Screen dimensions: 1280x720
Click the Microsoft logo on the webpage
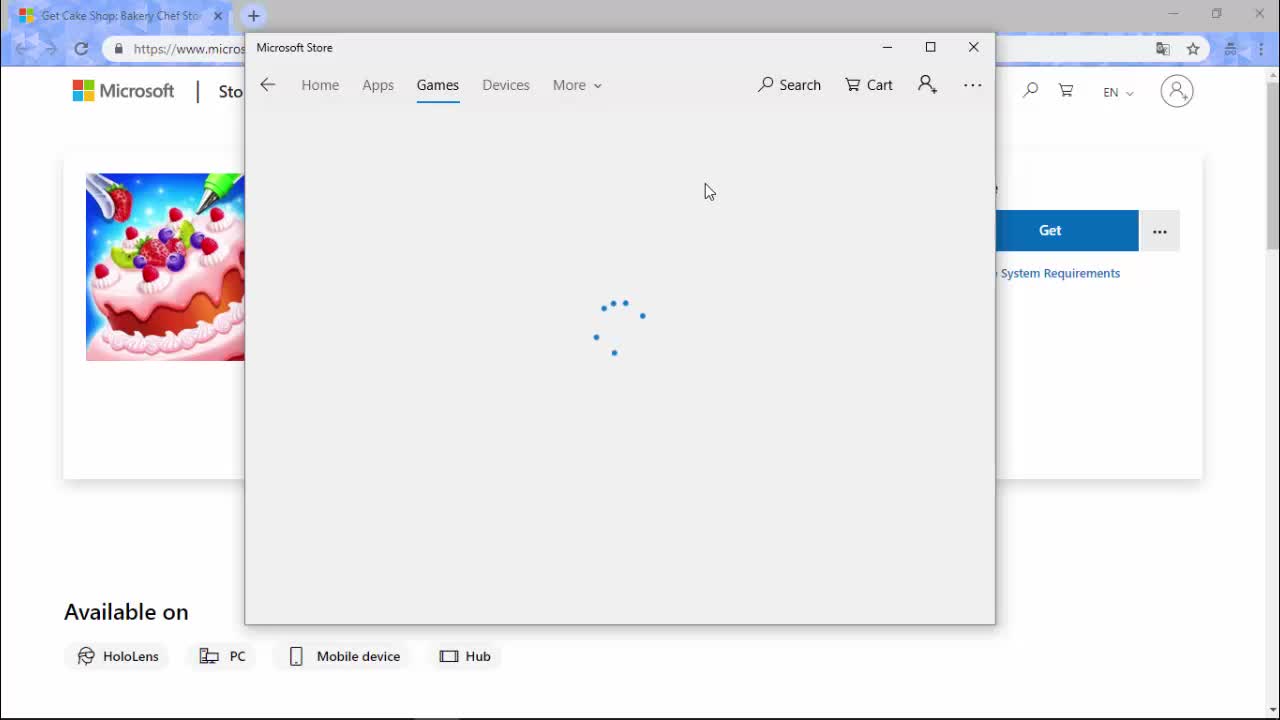[124, 91]
